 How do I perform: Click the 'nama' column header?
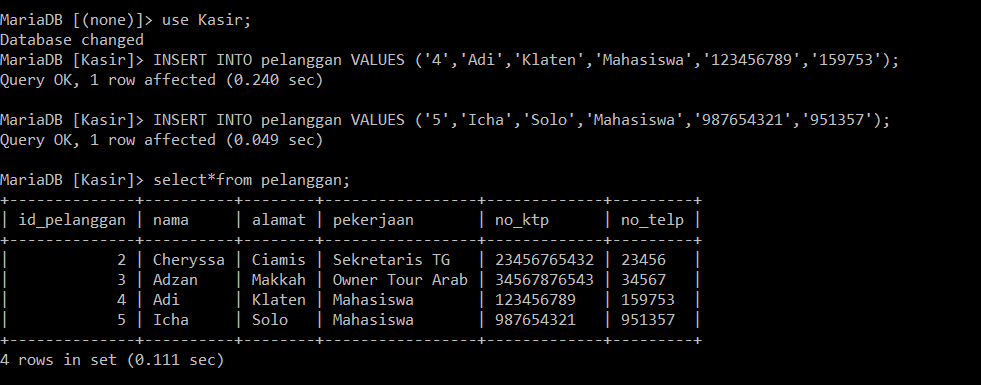[171, 220]
